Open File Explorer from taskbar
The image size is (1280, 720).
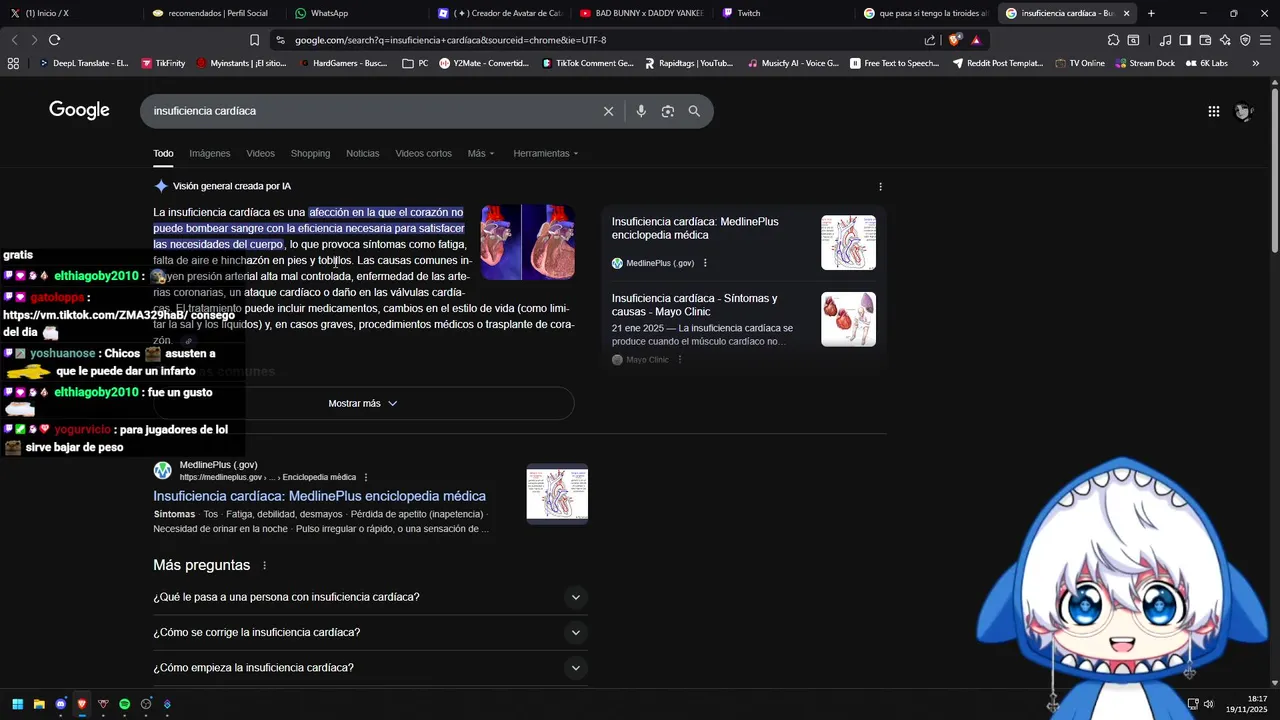pos(39,704)
